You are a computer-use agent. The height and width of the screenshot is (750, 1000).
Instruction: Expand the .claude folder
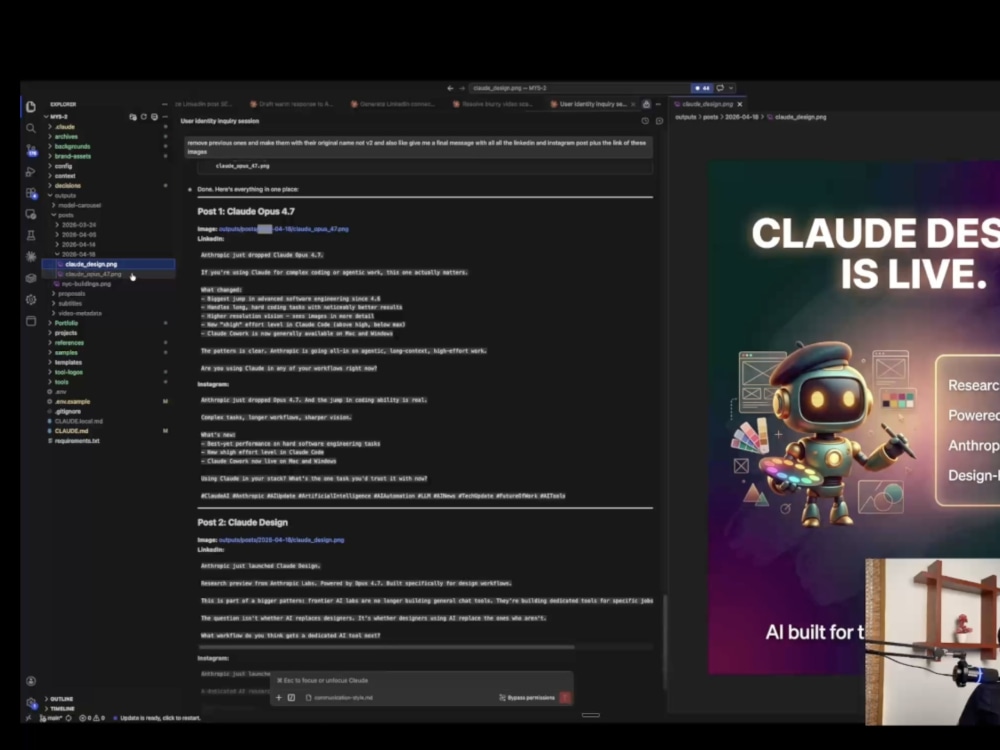pos(108,127)
